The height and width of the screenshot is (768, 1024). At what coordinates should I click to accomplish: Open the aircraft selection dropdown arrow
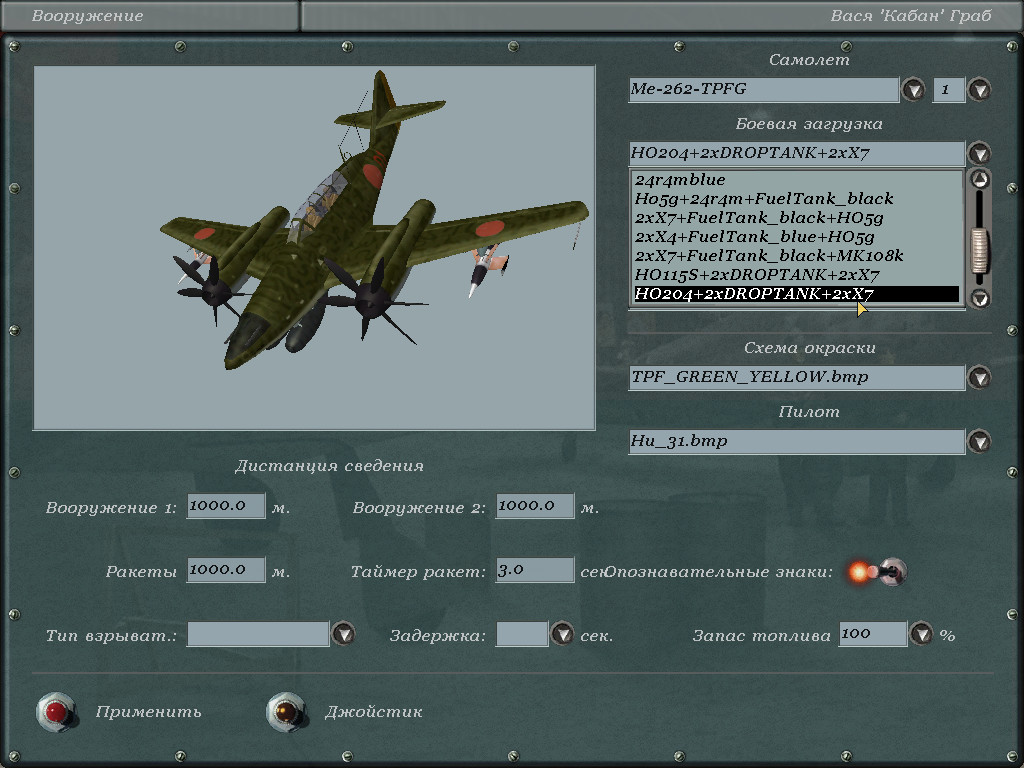click(x=913, y=89)
